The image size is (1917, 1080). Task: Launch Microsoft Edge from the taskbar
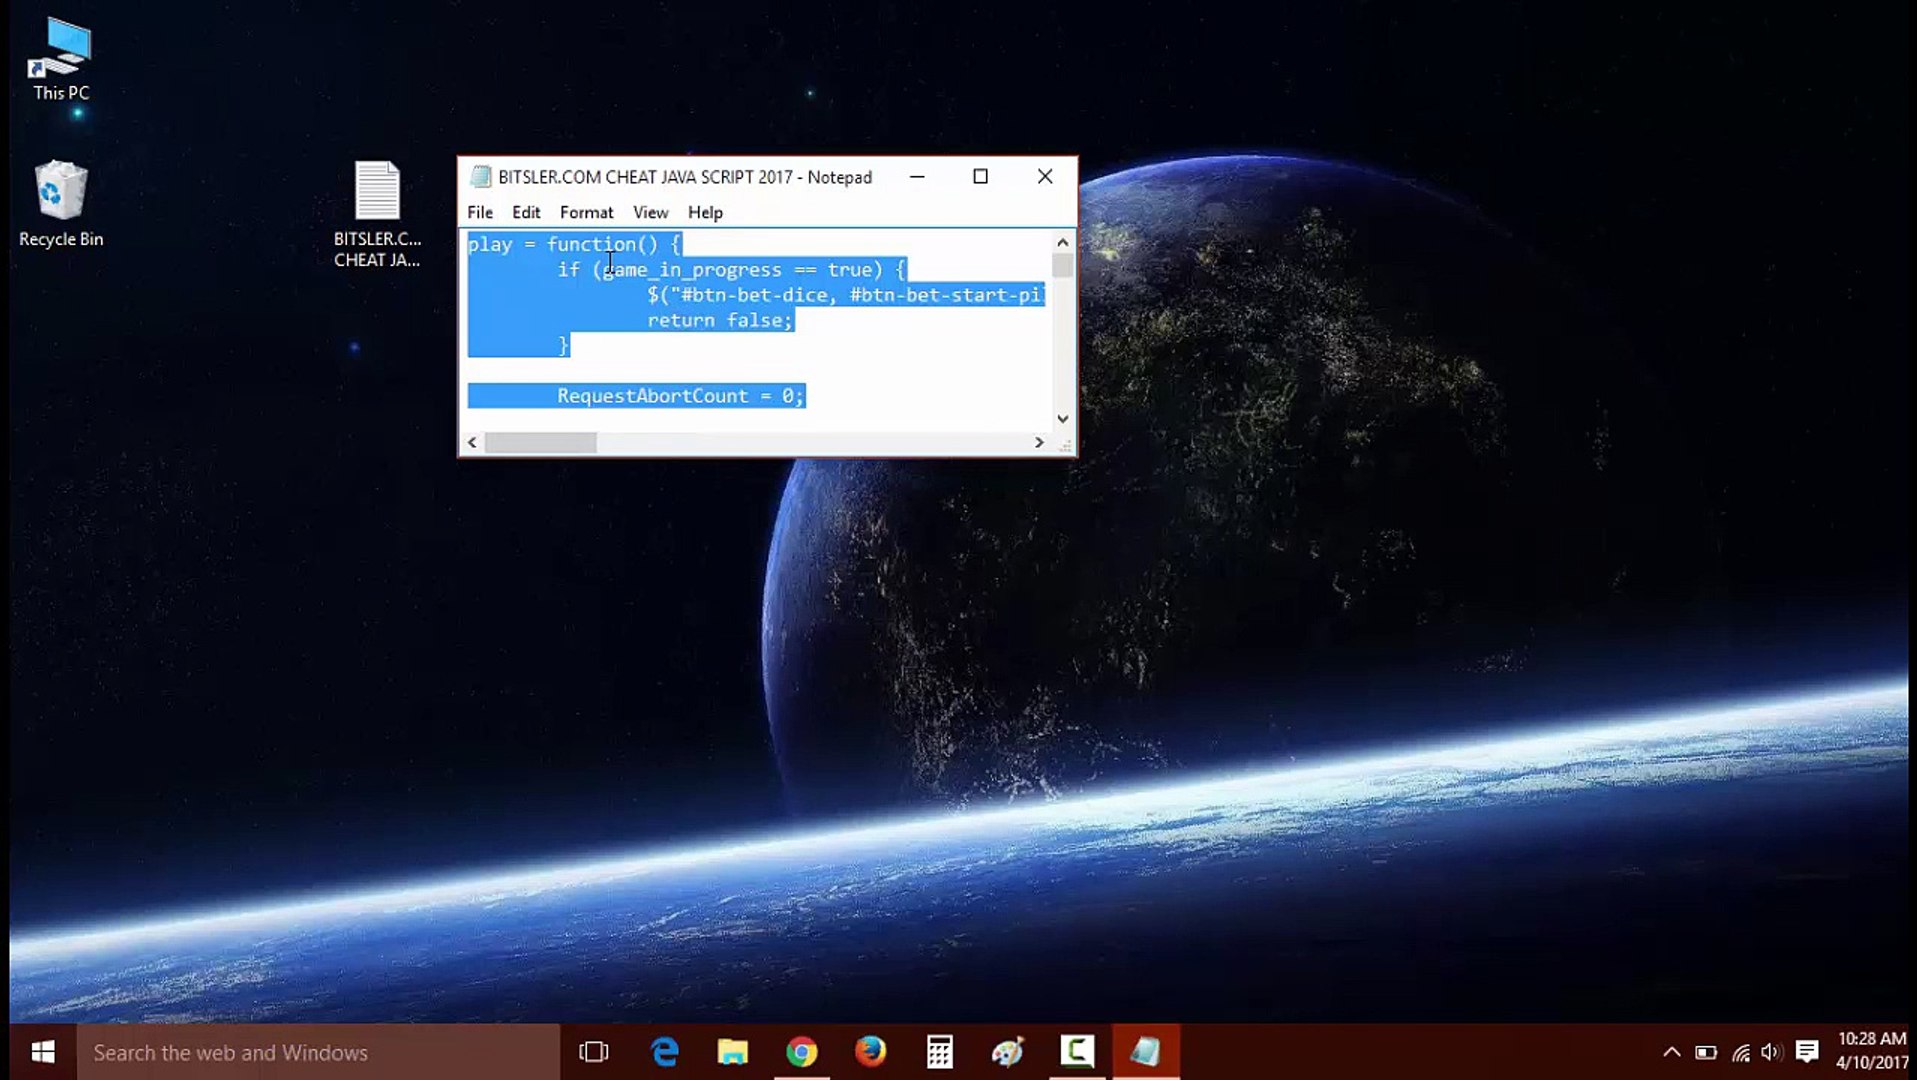click(x=665, y=1052)
